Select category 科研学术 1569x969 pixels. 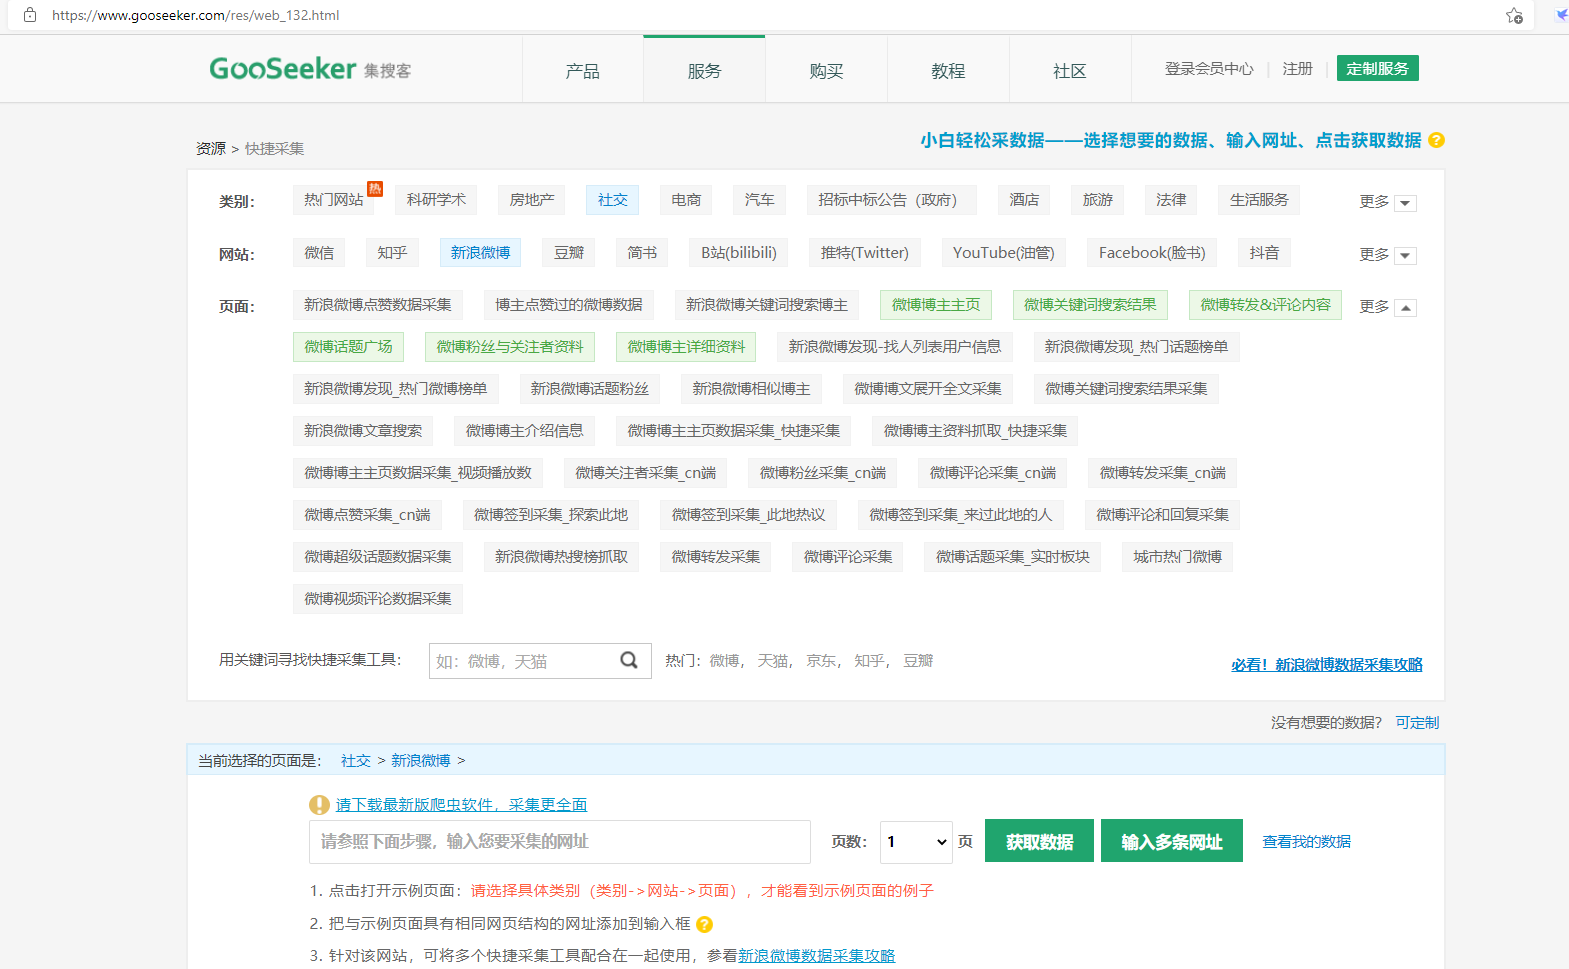[x=436, y=200]
